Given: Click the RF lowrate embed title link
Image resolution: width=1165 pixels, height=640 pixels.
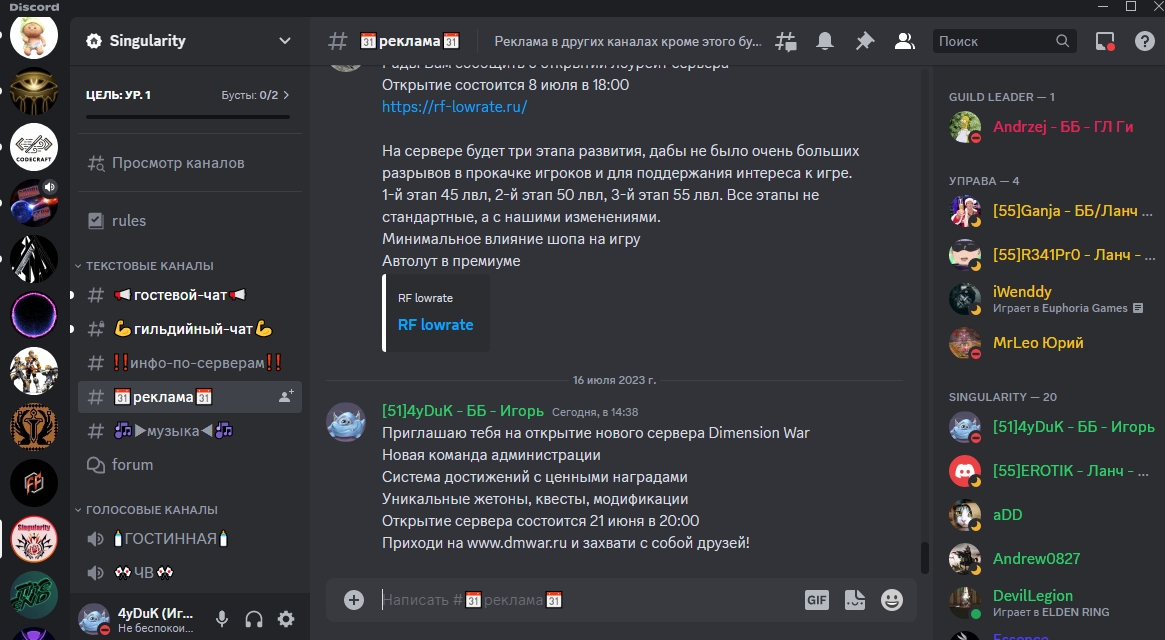Looking at the screenshot, I should click(435, 325).
